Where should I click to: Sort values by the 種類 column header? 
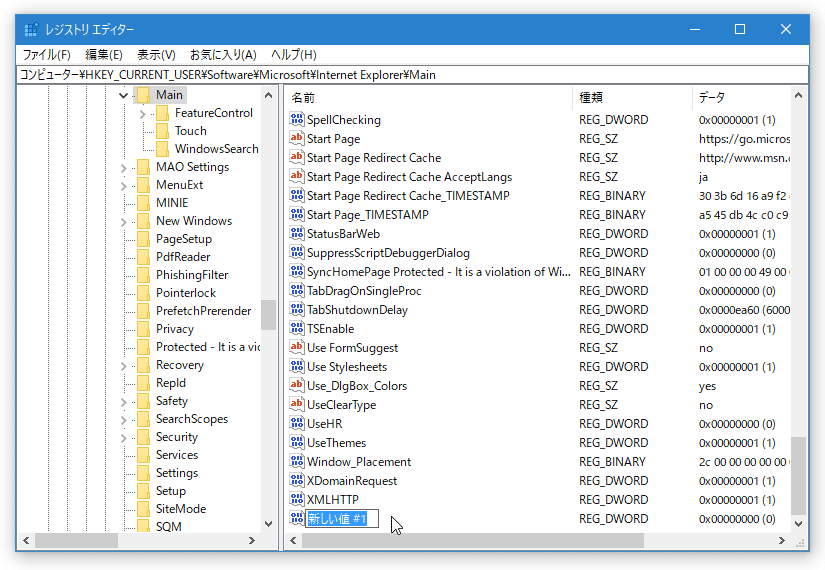point(632,97)
